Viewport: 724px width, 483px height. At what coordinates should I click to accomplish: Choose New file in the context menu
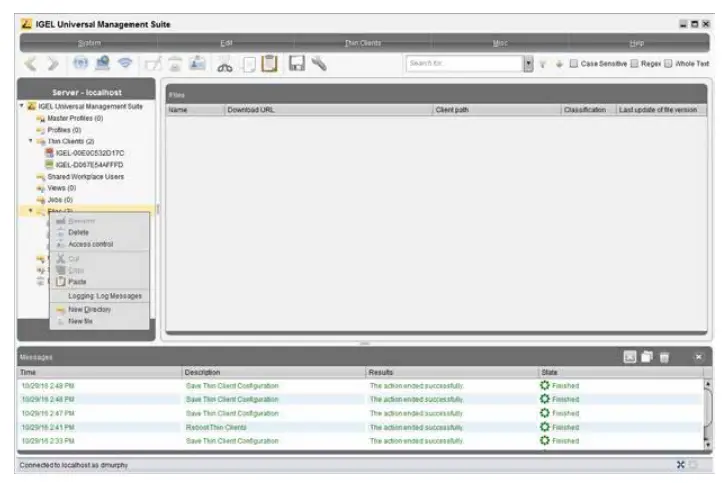[99, 321]
